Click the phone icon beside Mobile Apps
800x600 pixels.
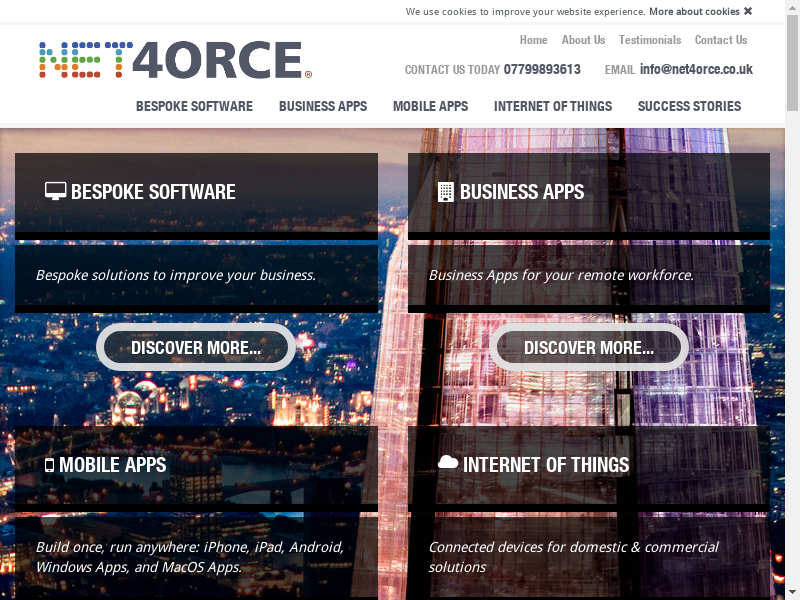click(49, 465)
